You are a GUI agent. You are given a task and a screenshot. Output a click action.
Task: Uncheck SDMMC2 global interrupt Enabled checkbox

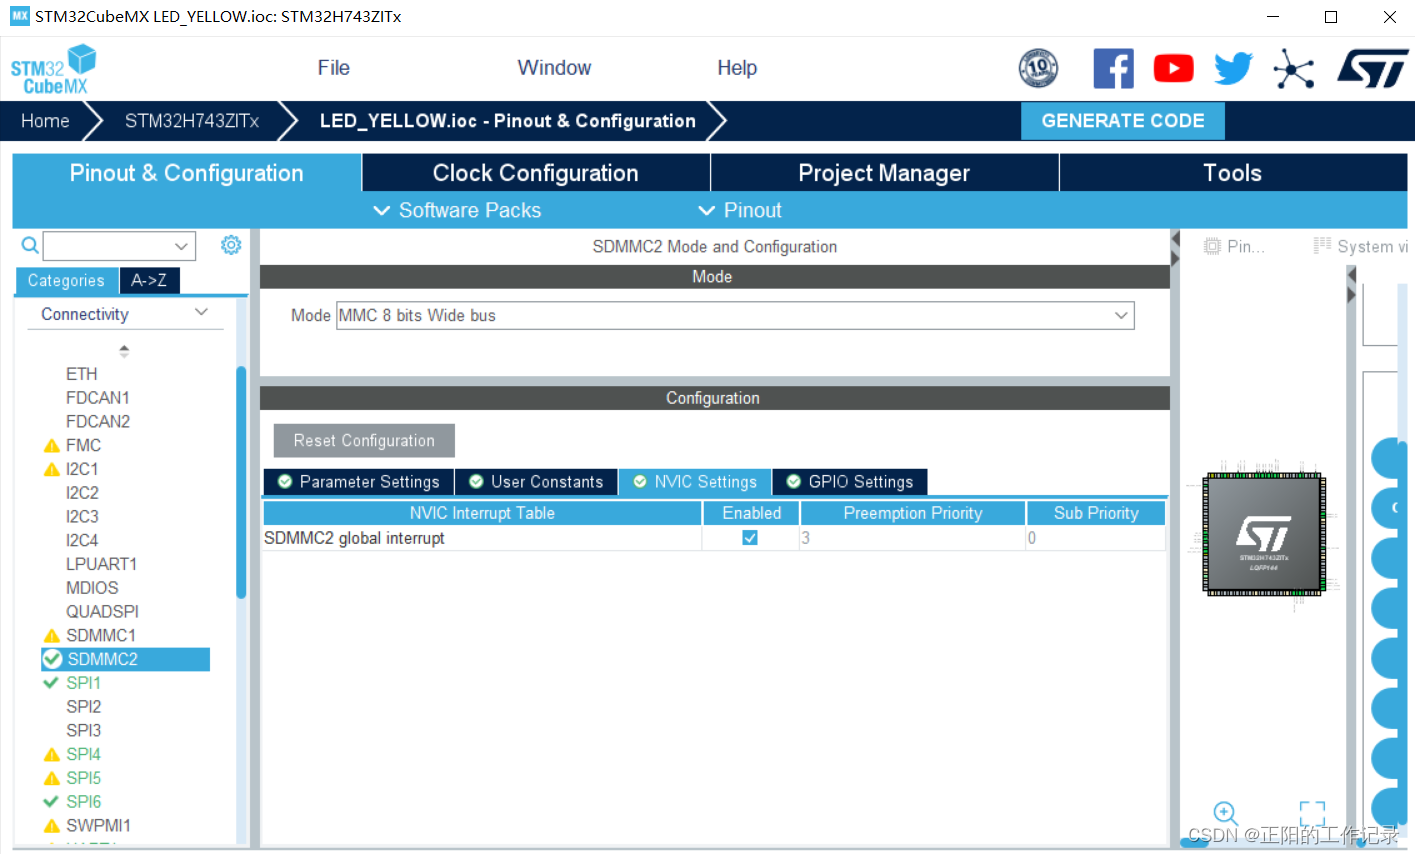tap(750, 538)
